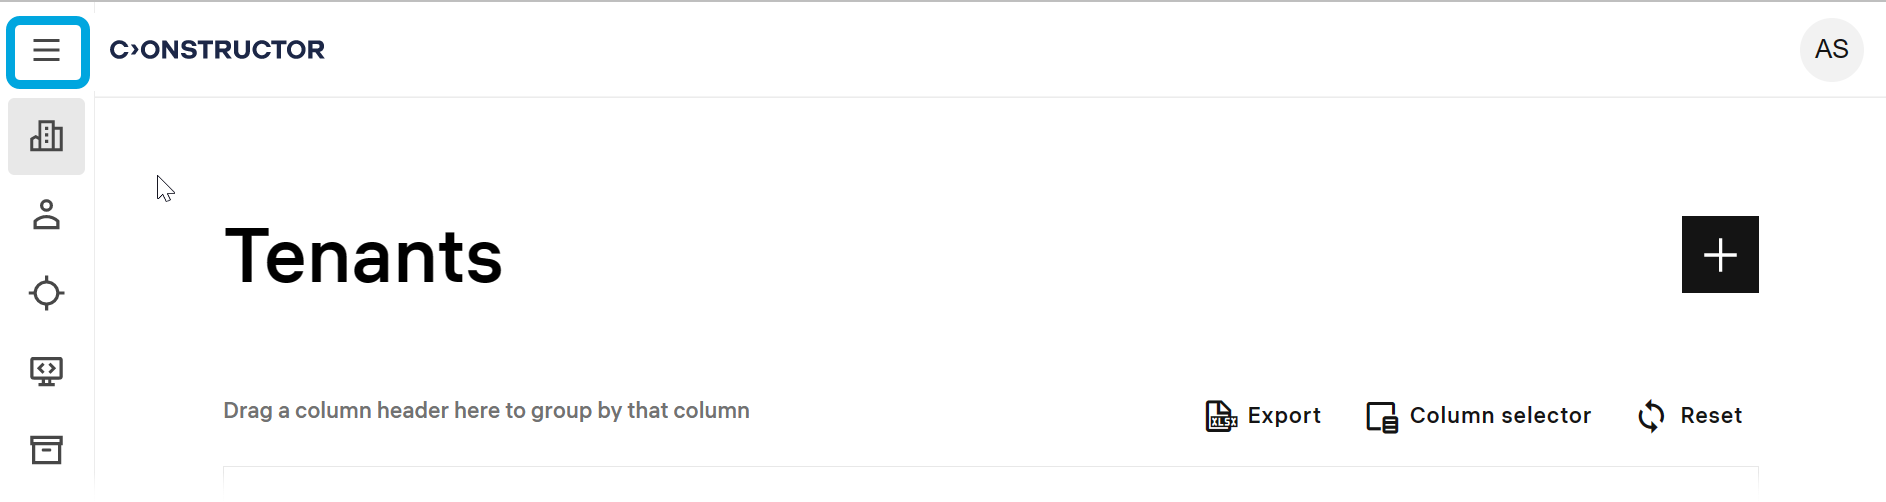Click the circular arrows Reset icon

[x=1651, y=416]
